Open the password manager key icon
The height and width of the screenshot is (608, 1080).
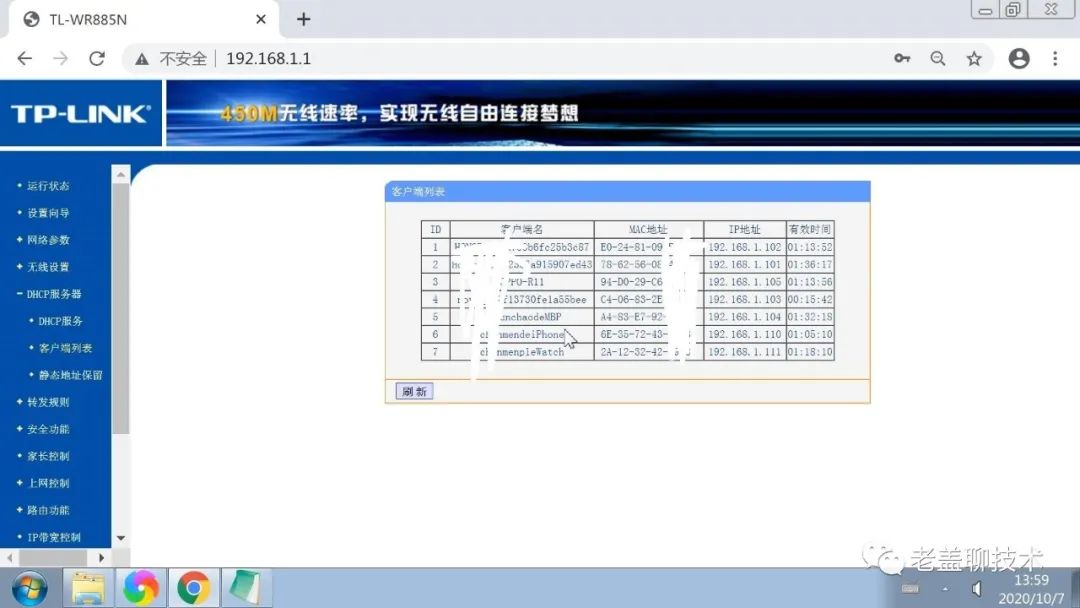[x=901, y=58]
